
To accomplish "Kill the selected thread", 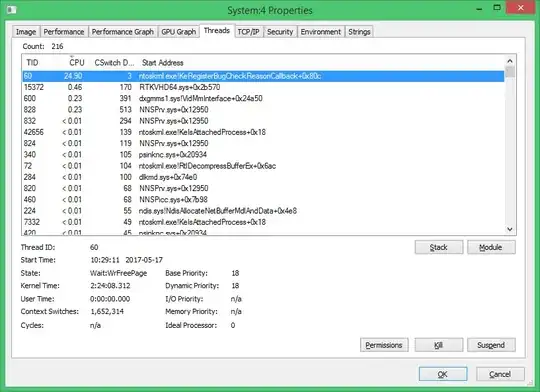I will pos(439,345).
